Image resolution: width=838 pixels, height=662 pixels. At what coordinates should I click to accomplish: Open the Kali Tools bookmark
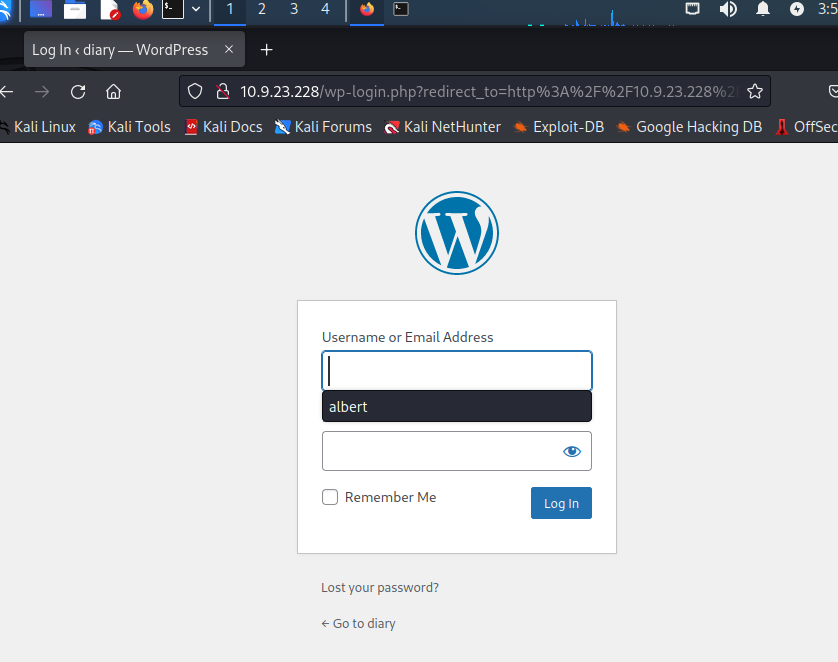coord(129,127)
